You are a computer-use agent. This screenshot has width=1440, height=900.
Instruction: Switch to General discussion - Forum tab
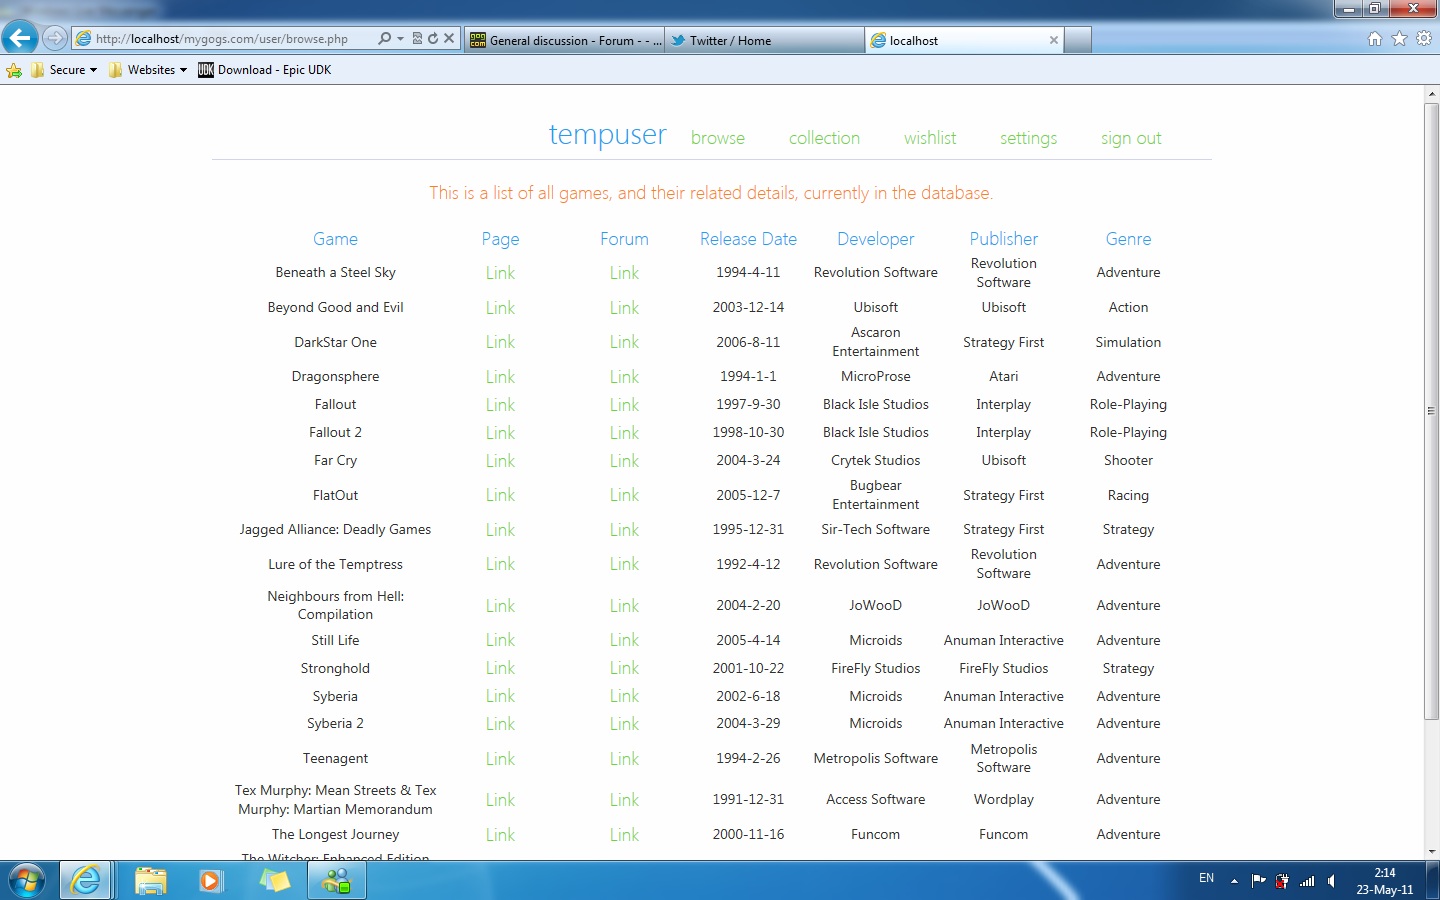pyautogui.click(x=565, y=40)
